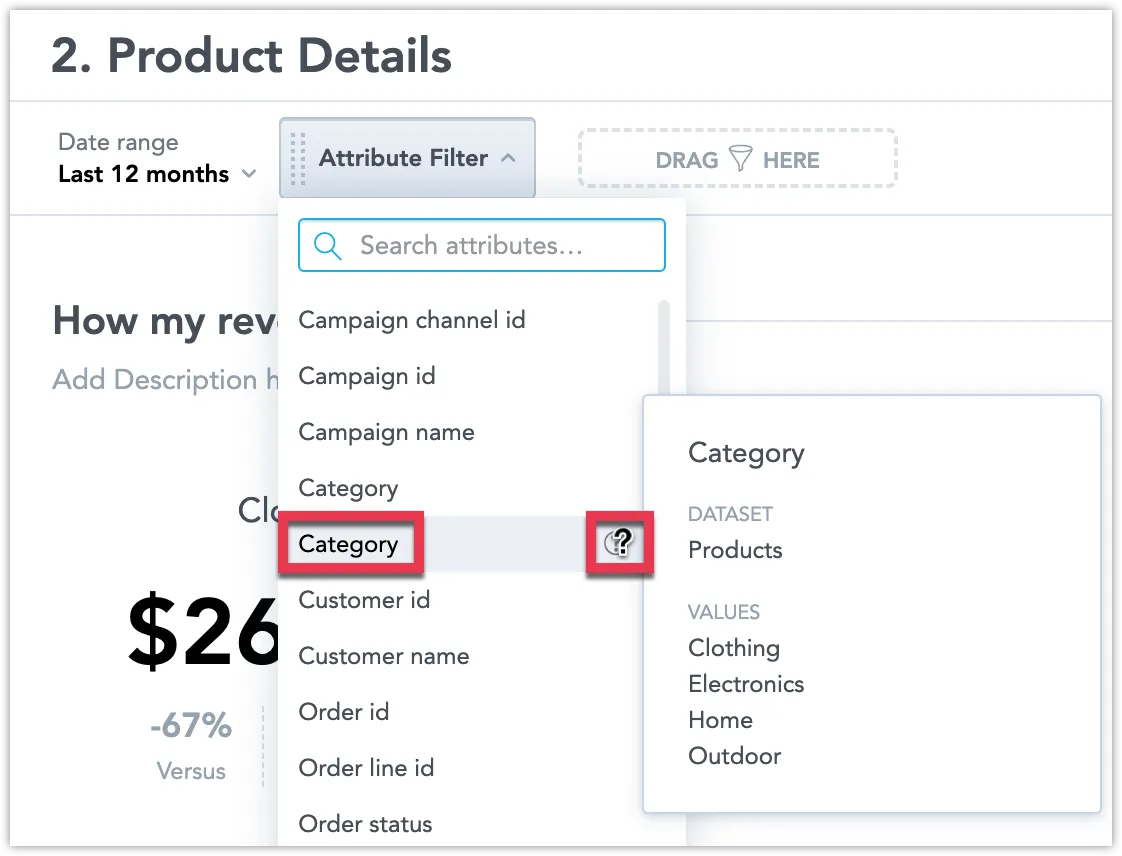The height and width of the screenshot is (856, 1122).
Task: Click the search magnifier icon
Action: [x=325, y=244]
